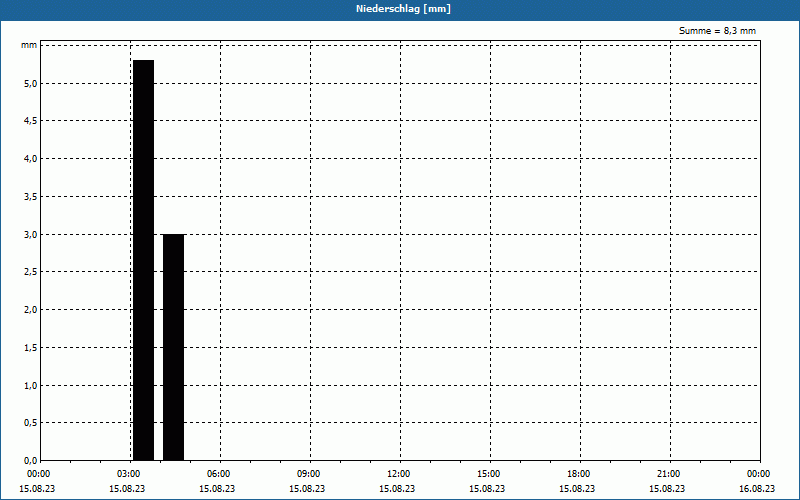Select the 3,5 y-axis value
Viewport: 800px width, 500px height.
[x=31, y=196]
